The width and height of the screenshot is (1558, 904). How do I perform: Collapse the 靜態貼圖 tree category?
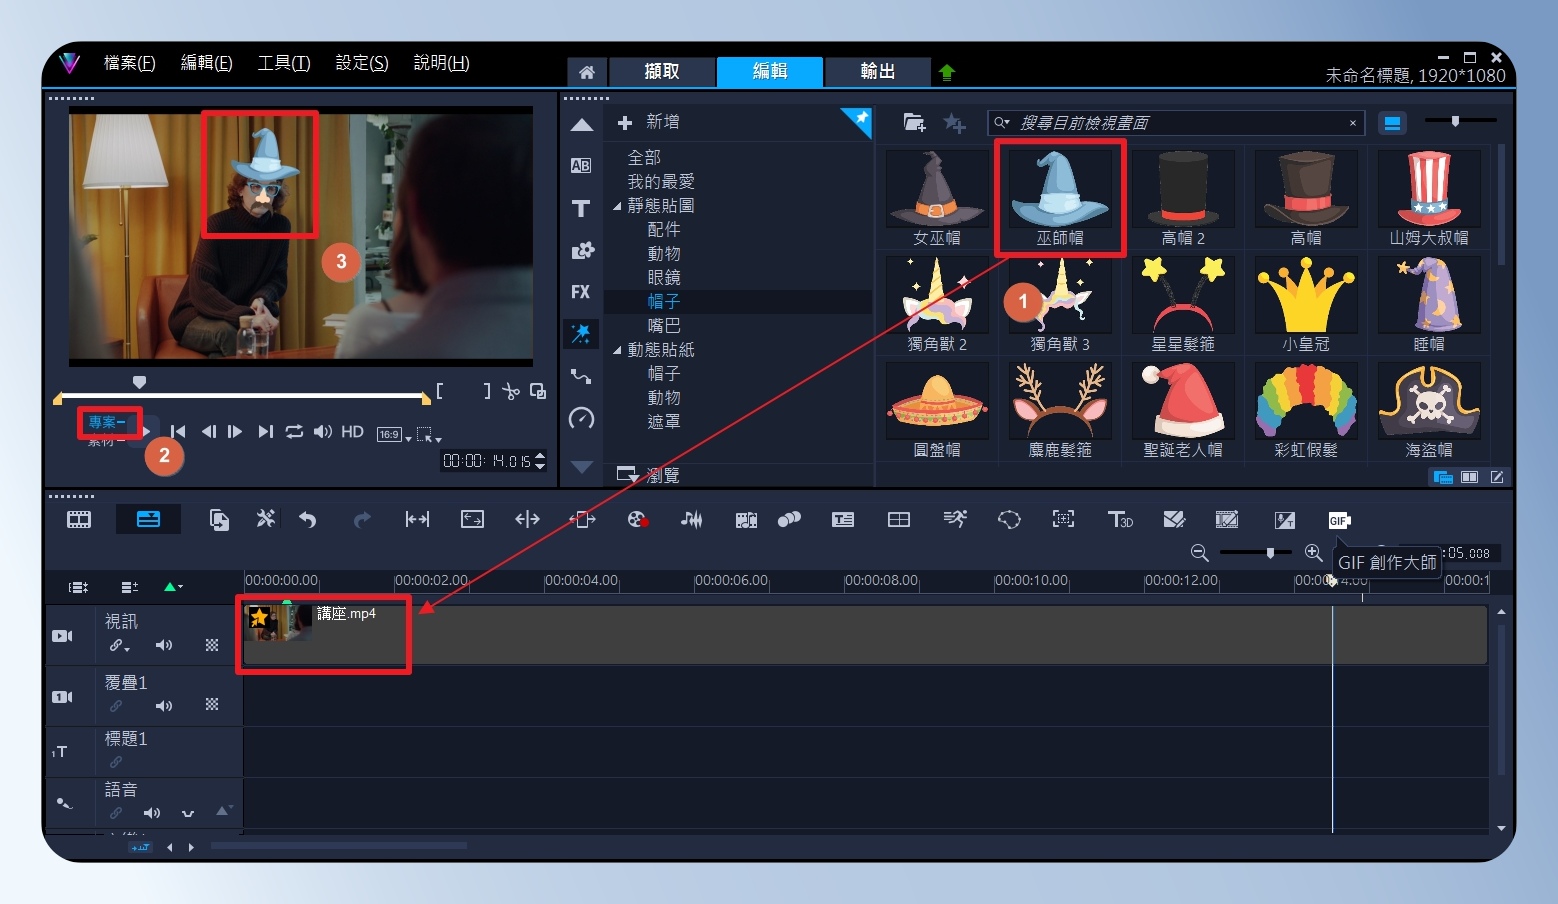(617, 206)
